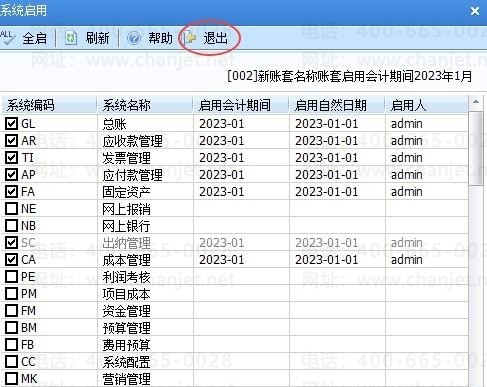Enable the FM 资金管理 checkbox
The image size is (487, 387).
pyautogui.click(x=11, y=311)
